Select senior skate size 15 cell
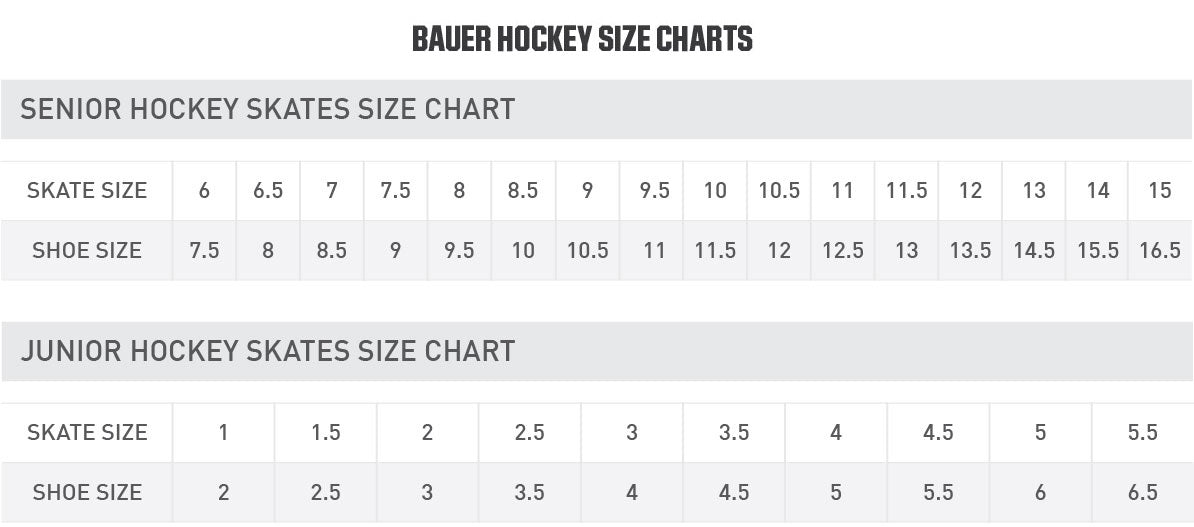 tap(1160, 190)
